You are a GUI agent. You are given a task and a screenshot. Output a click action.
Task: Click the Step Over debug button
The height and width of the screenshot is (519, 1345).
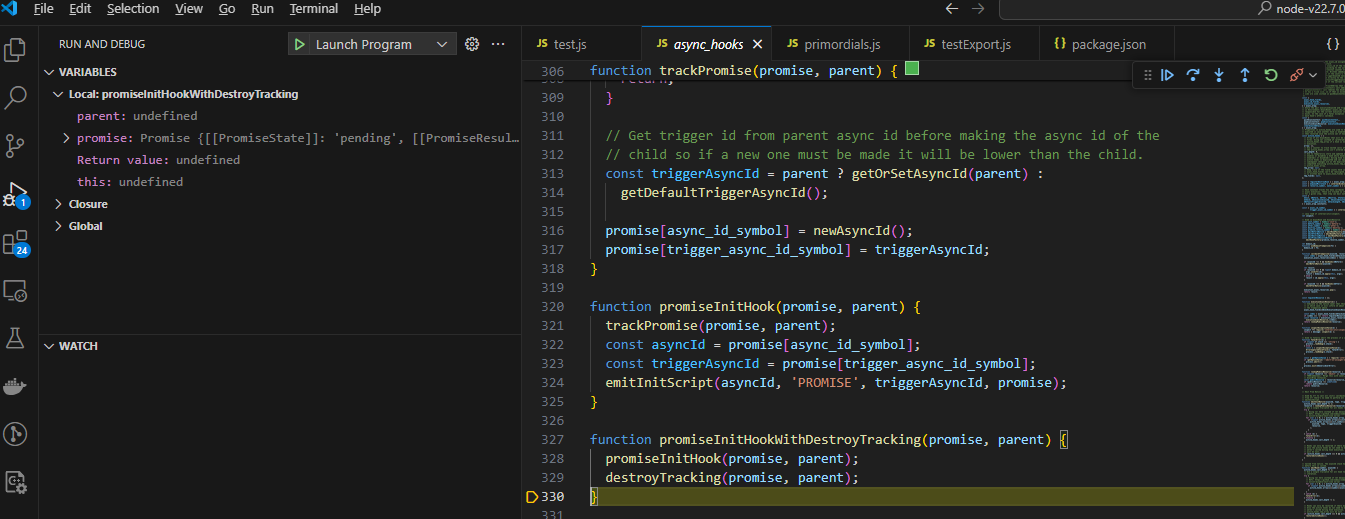click(1193, 75)
